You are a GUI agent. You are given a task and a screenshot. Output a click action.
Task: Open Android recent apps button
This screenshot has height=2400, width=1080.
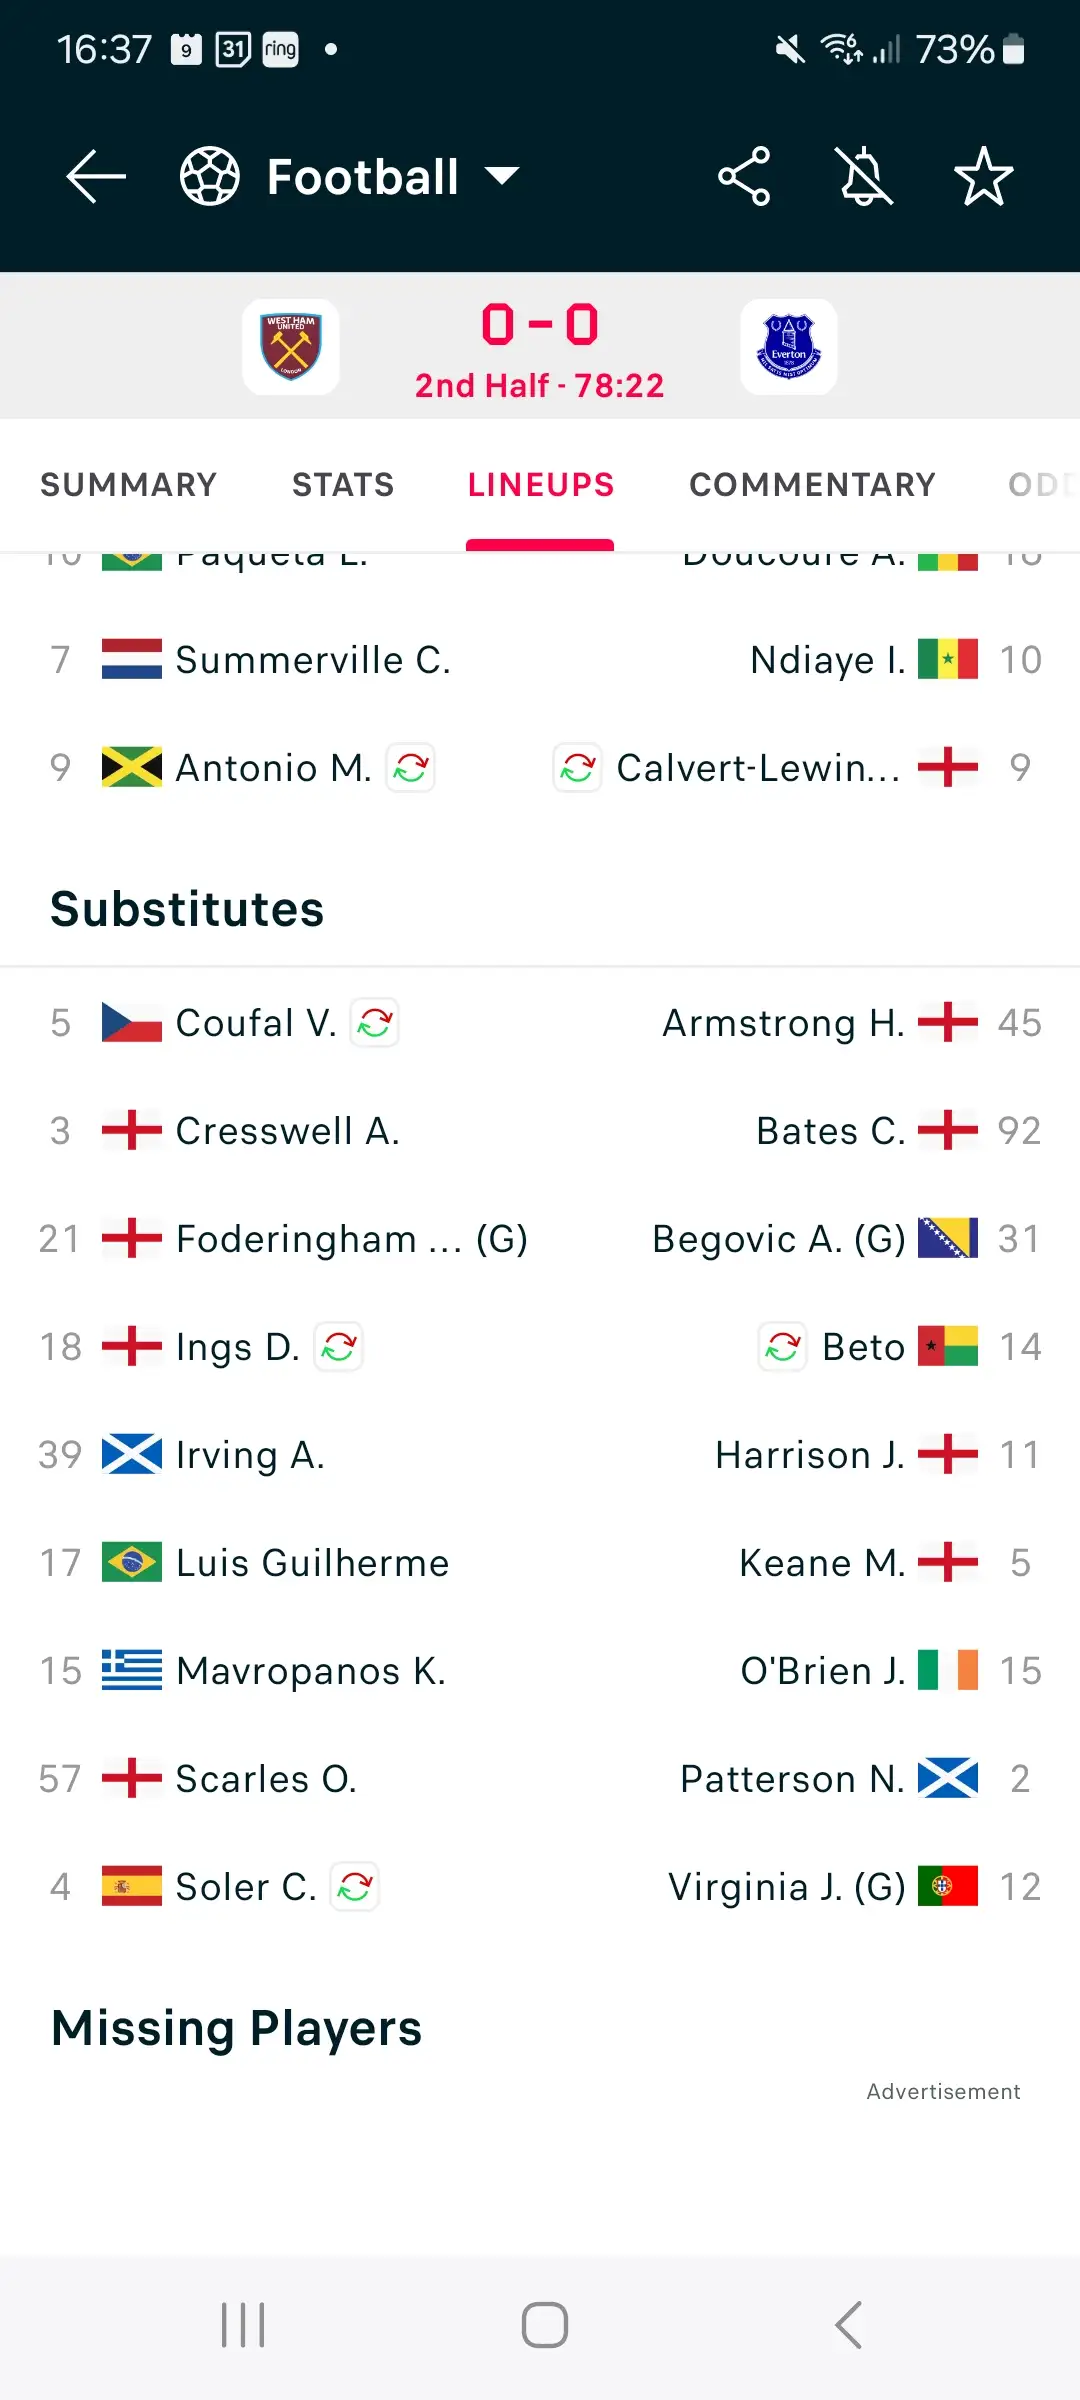243,2325
